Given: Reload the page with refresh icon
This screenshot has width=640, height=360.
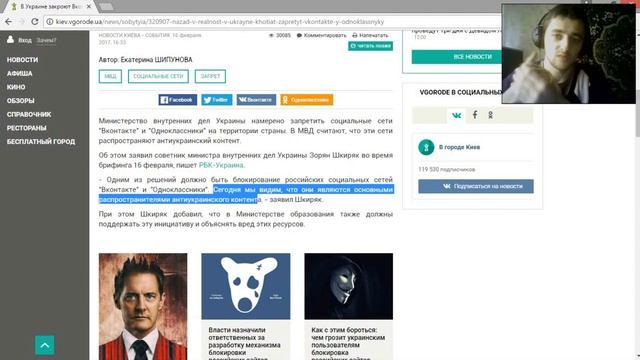Looking at the screenshot, I should point(35,22).
